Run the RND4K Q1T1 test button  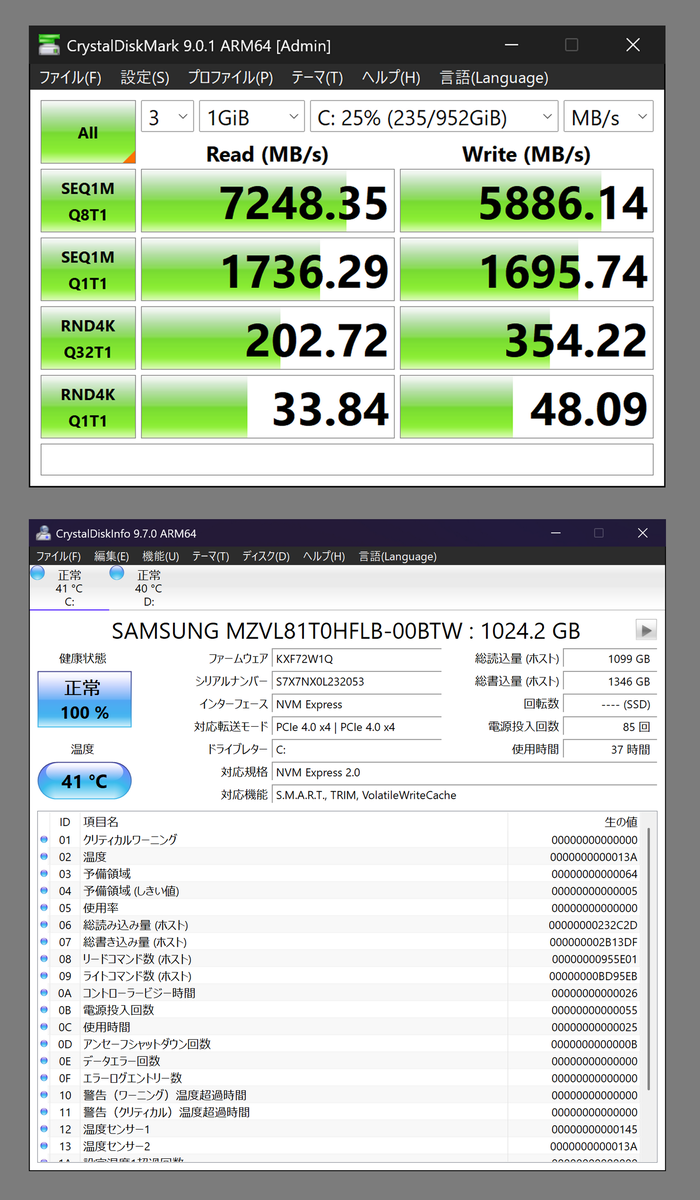click(x=88, y=406)
